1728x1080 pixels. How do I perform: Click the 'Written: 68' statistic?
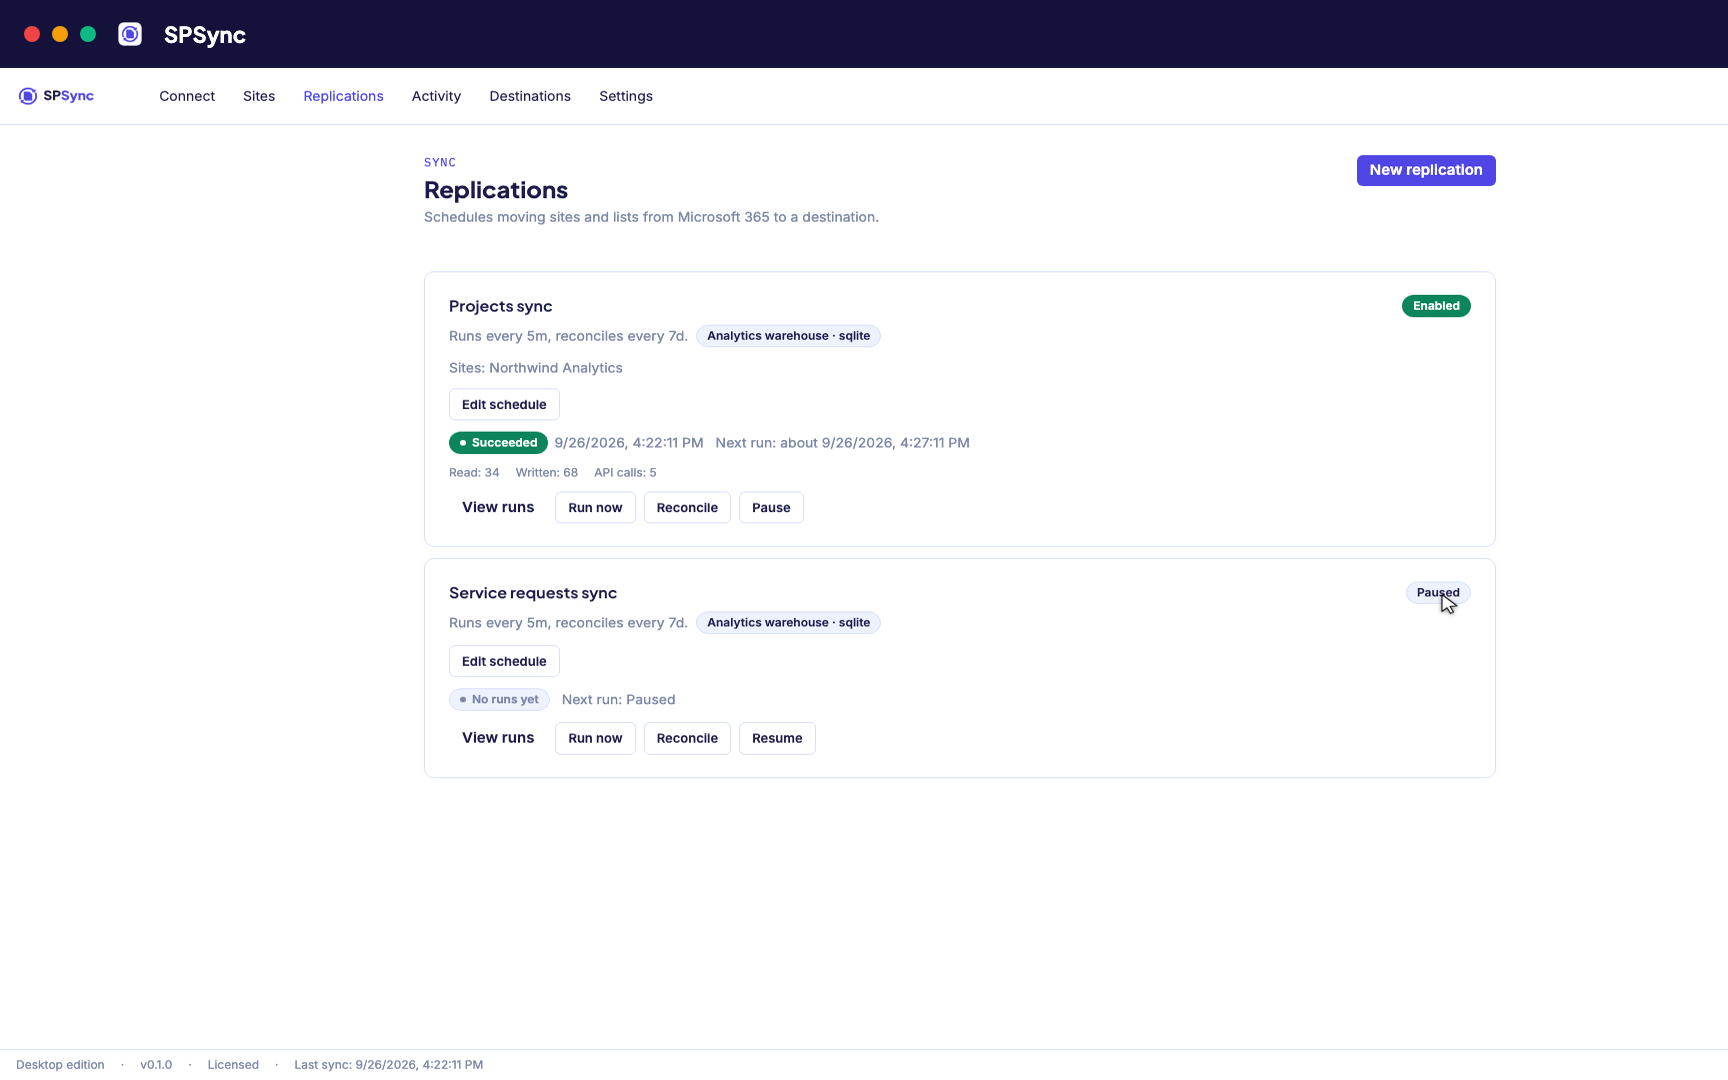coord(547,473)
